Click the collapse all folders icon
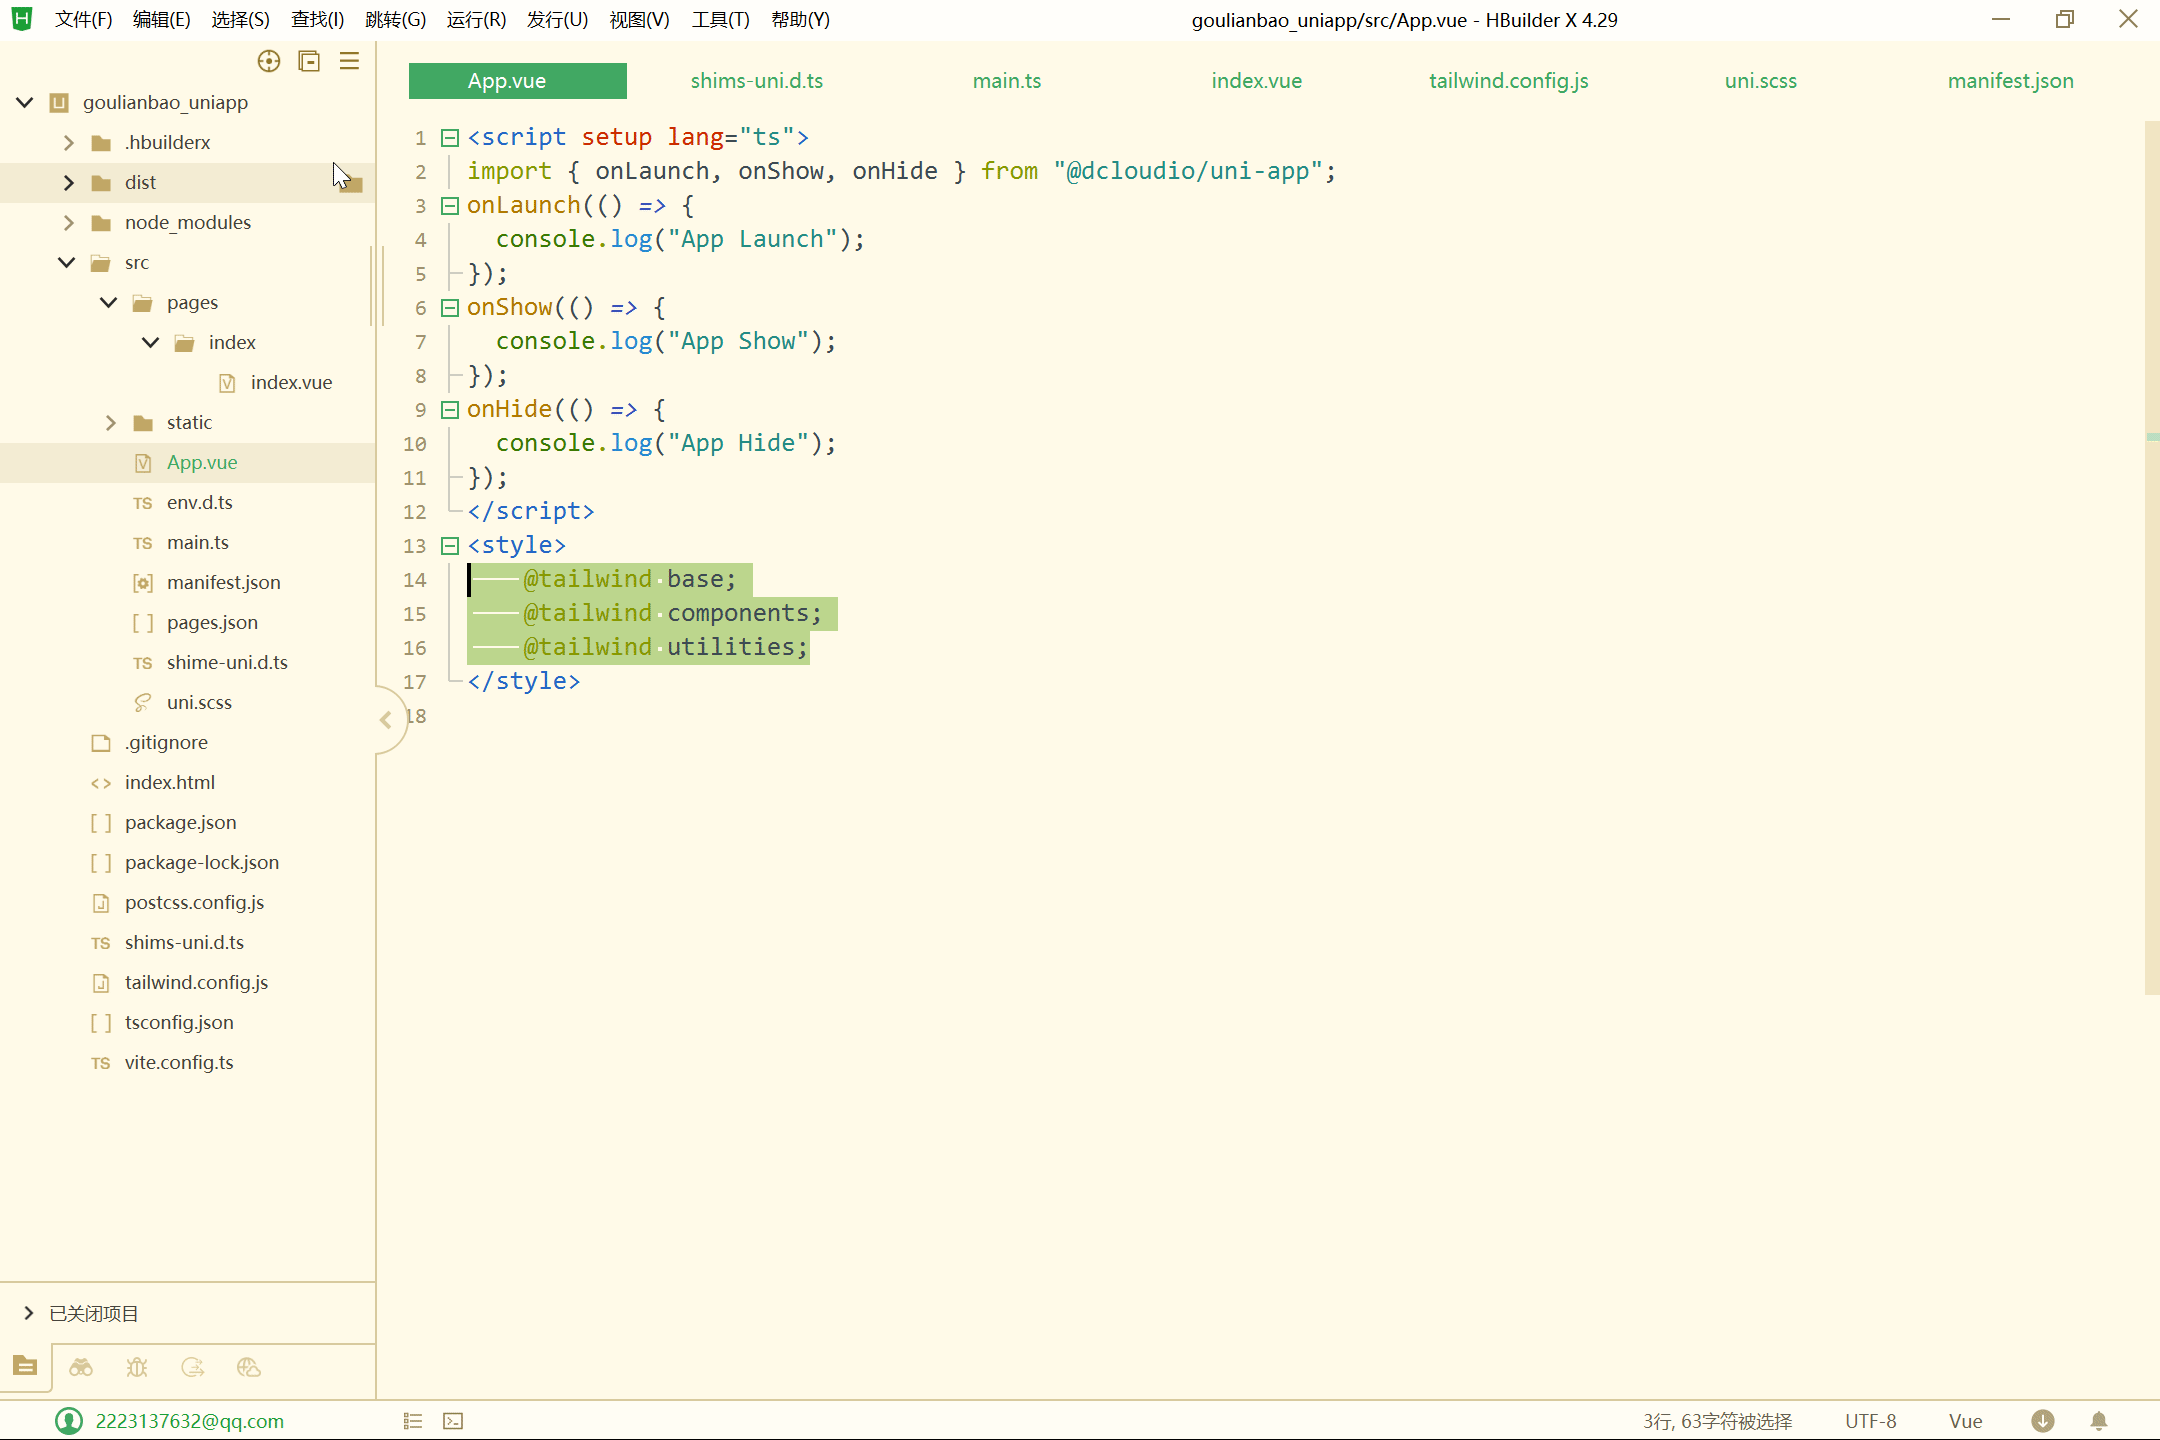This screenshot has height=1440, width=2160. (x=309, y=61)
